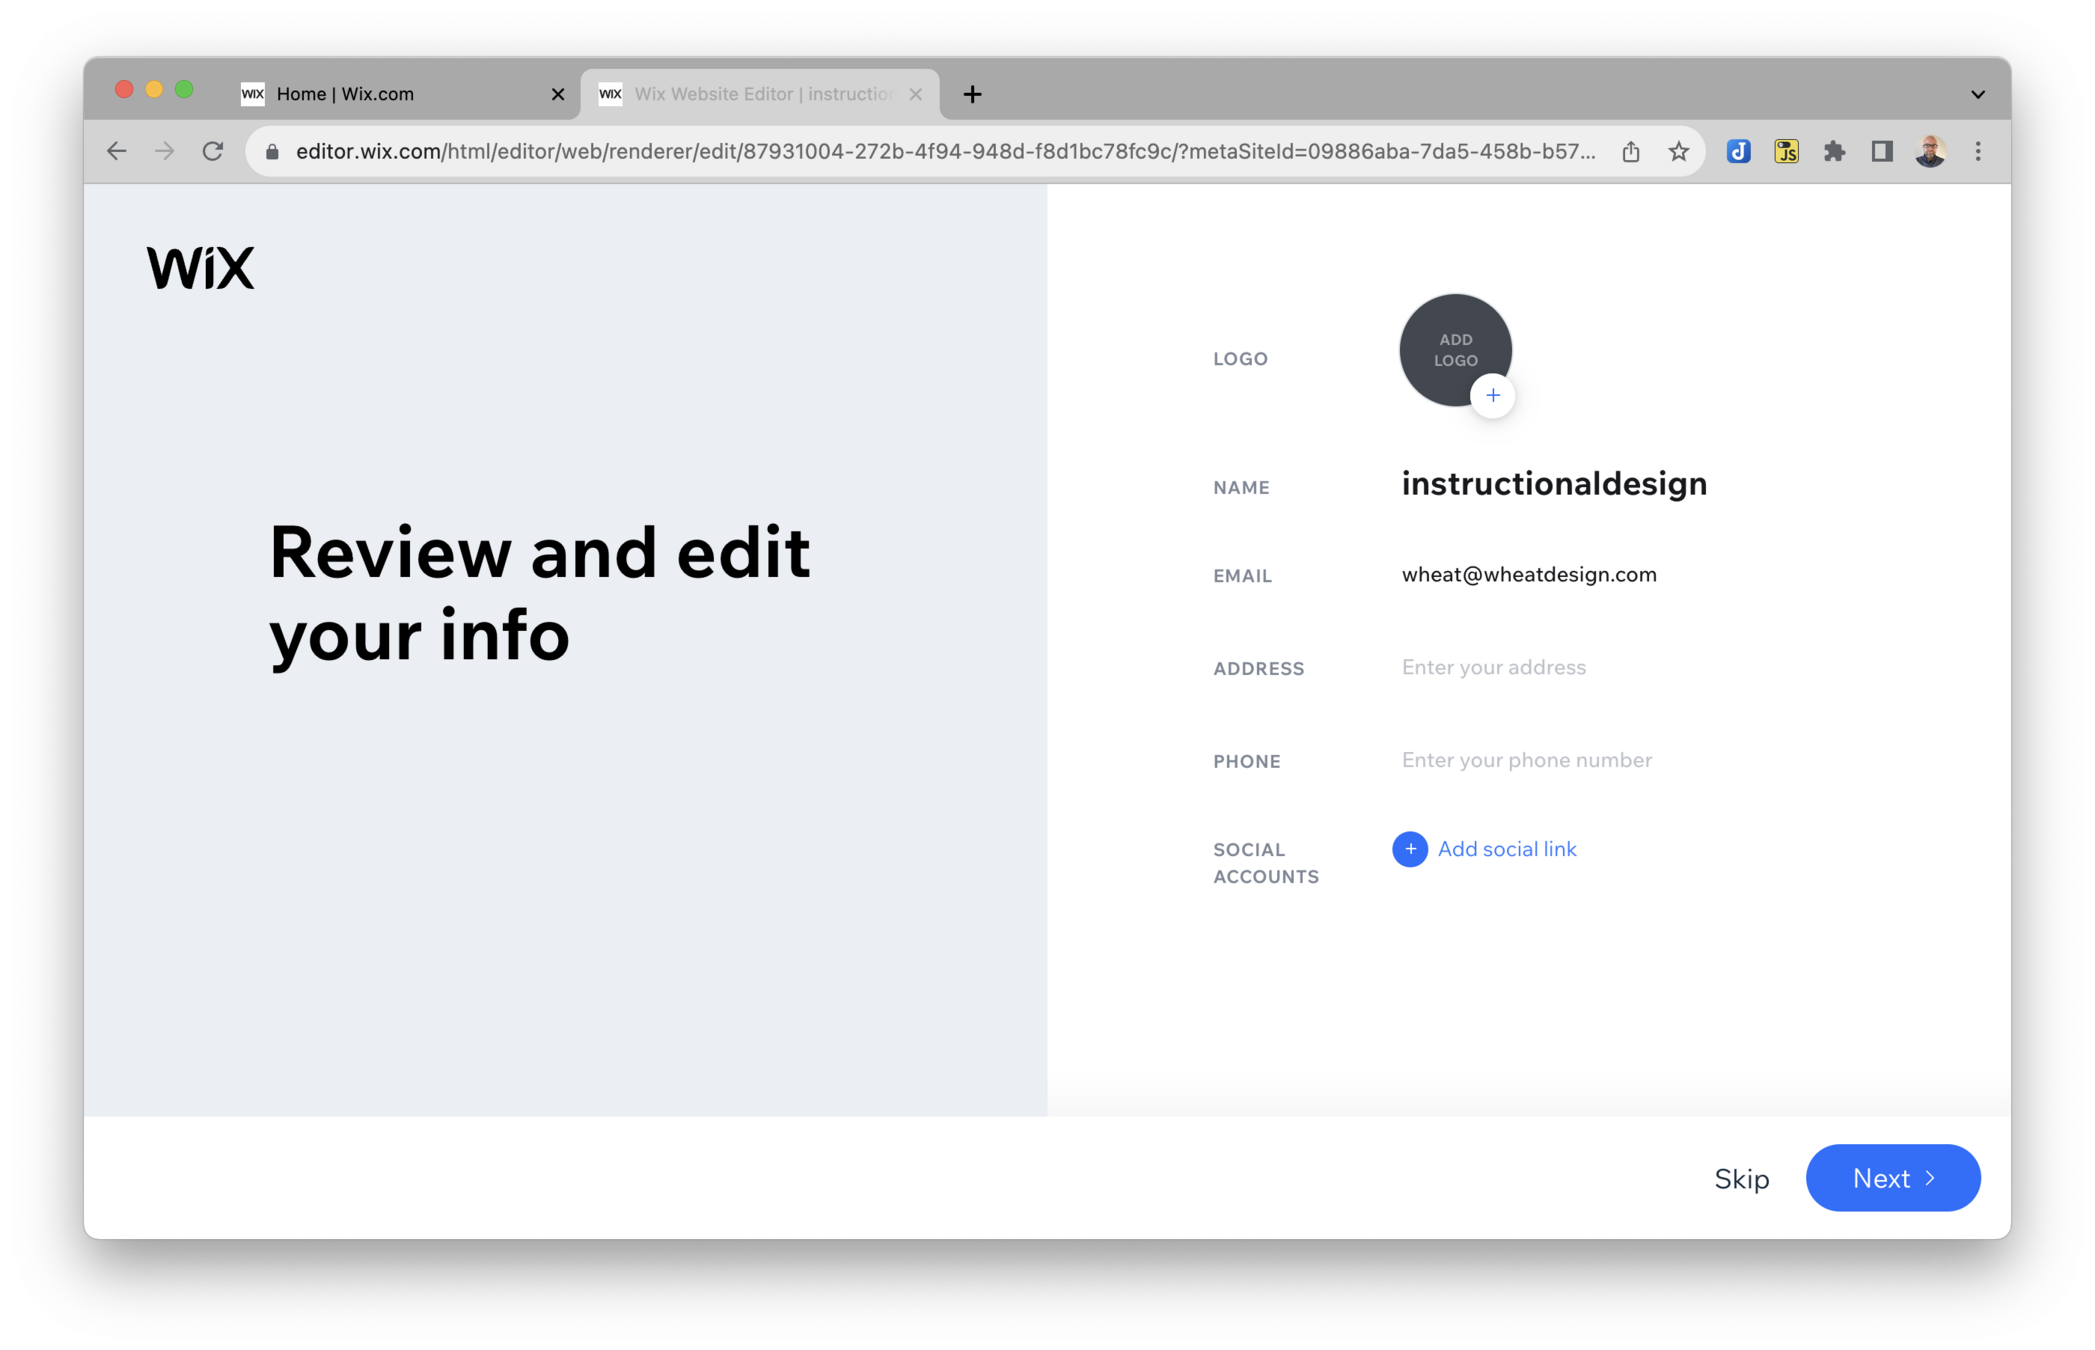Screen dimensions: 2095x1350
Task: Click the Enter your phone number field
Action: click(x=1526, y=760)
